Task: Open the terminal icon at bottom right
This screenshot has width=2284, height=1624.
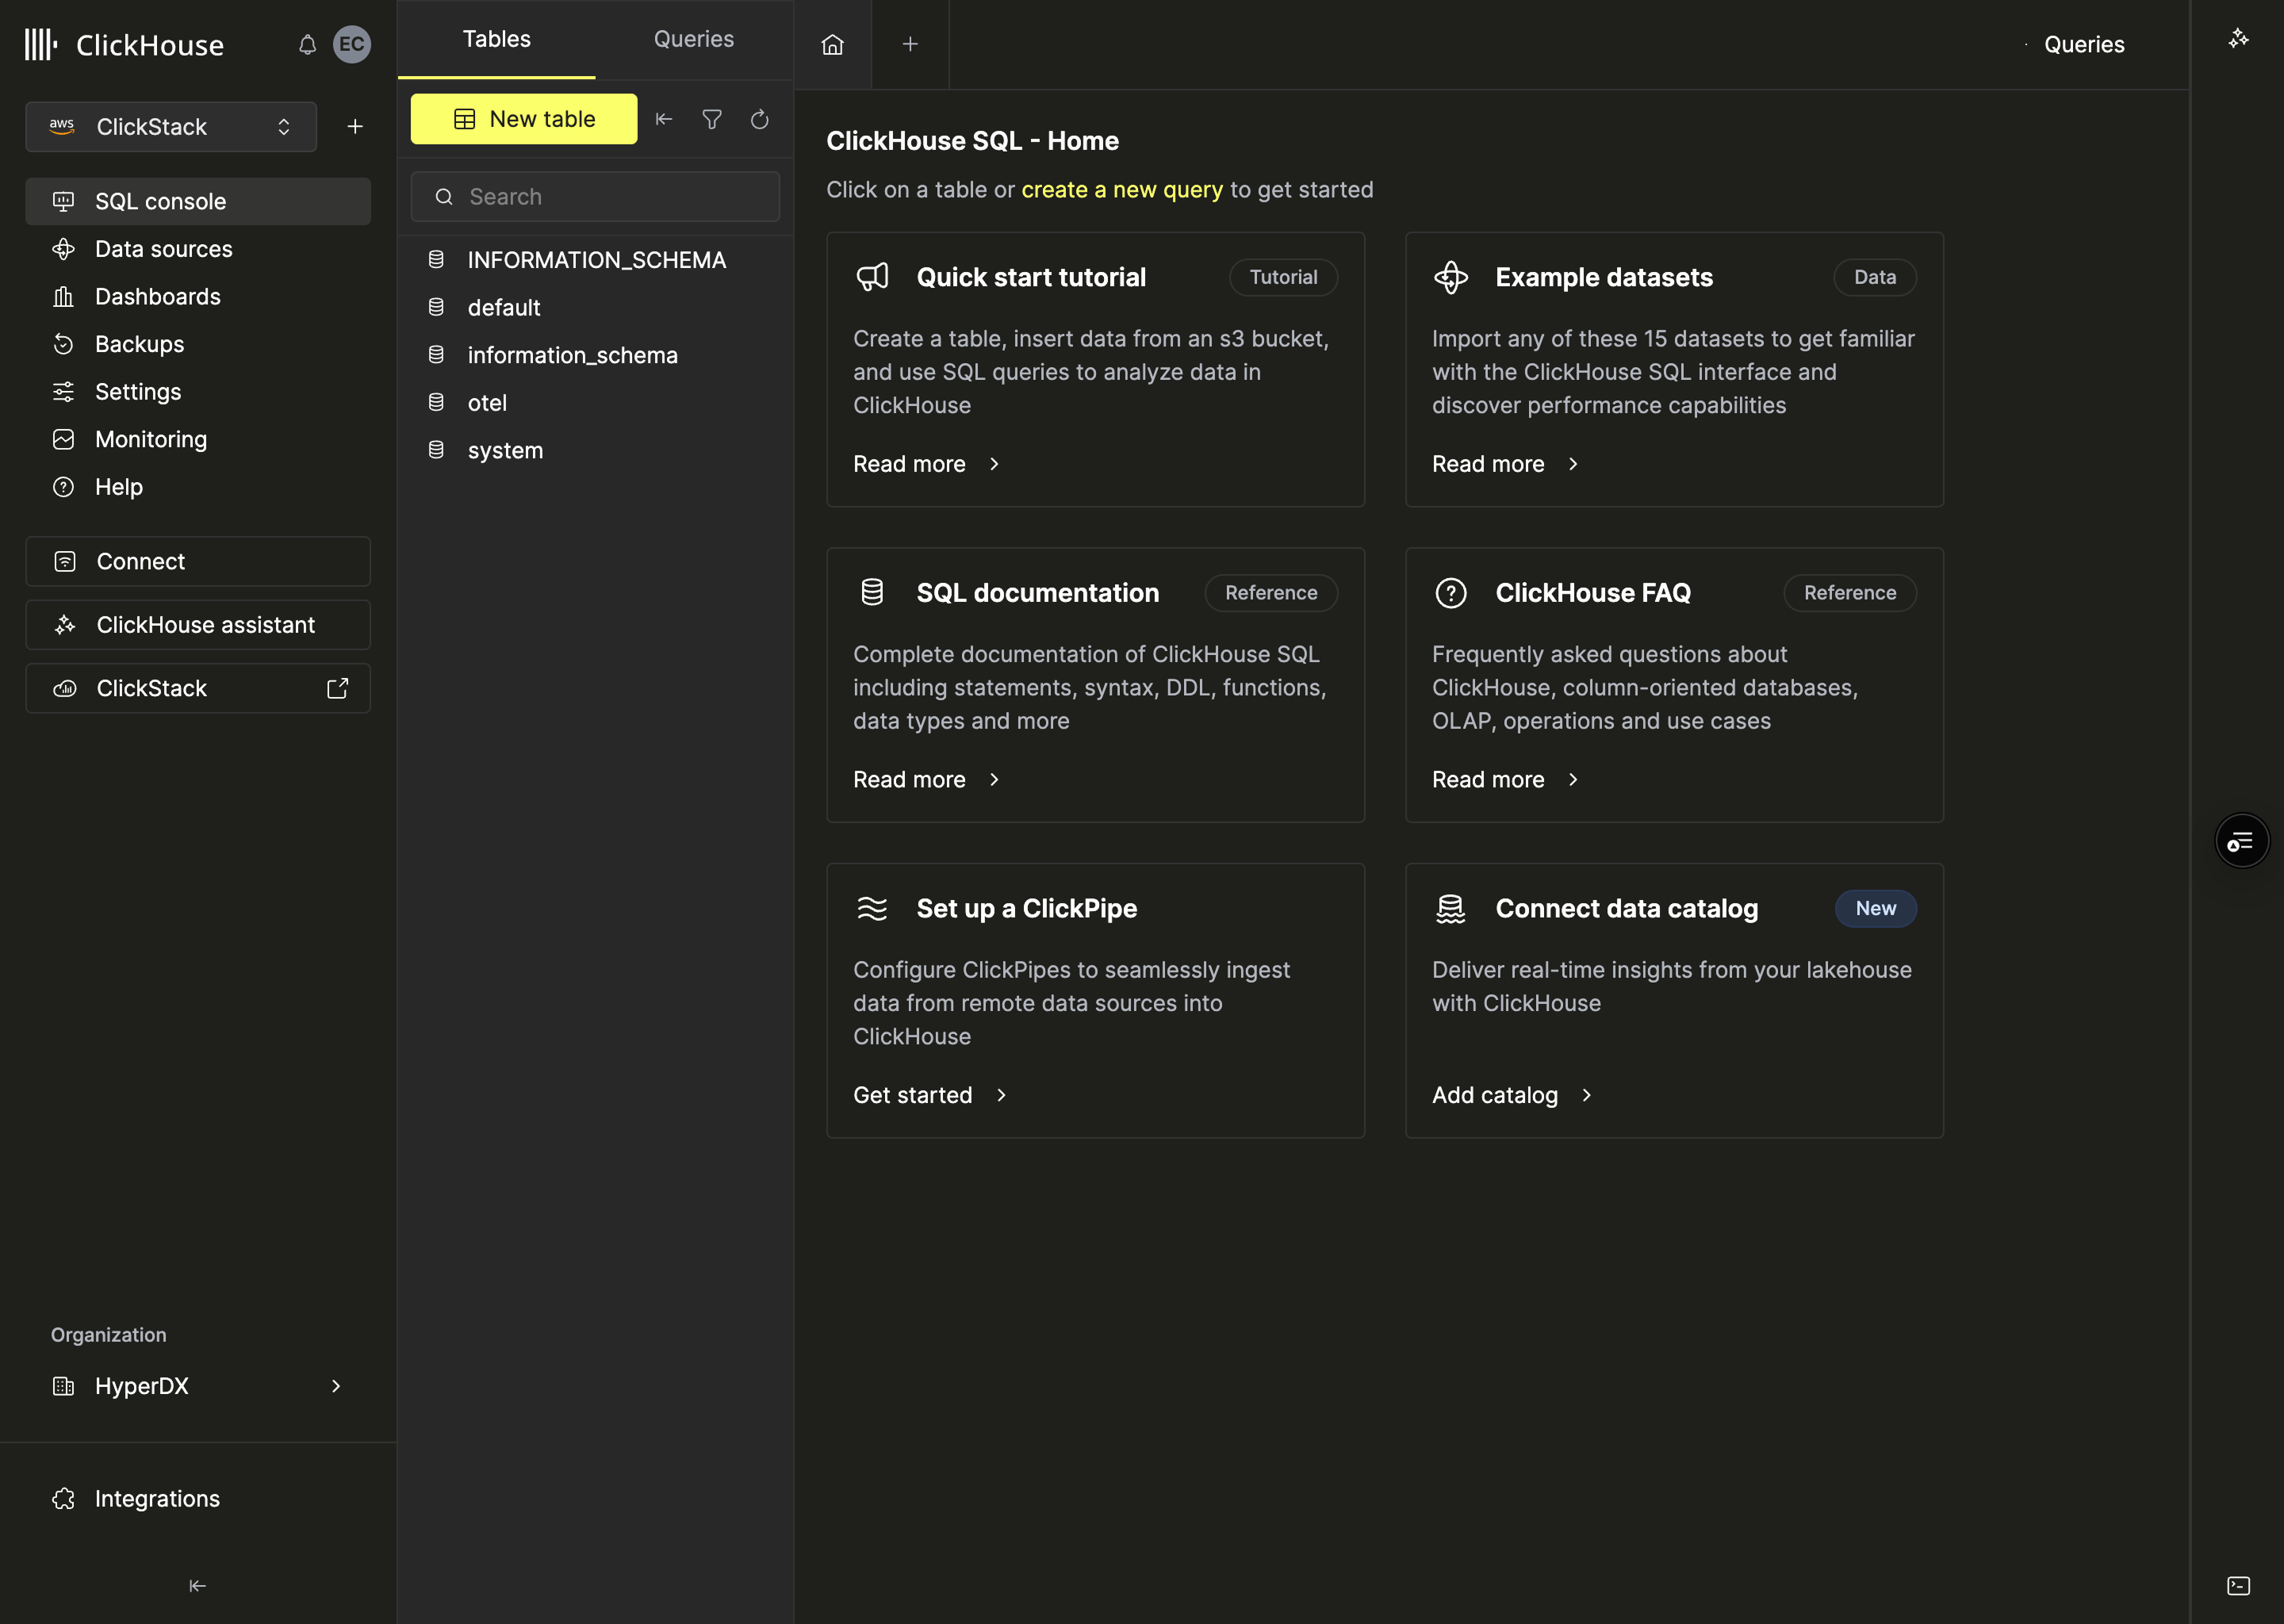Action: pos(2238,1586)
